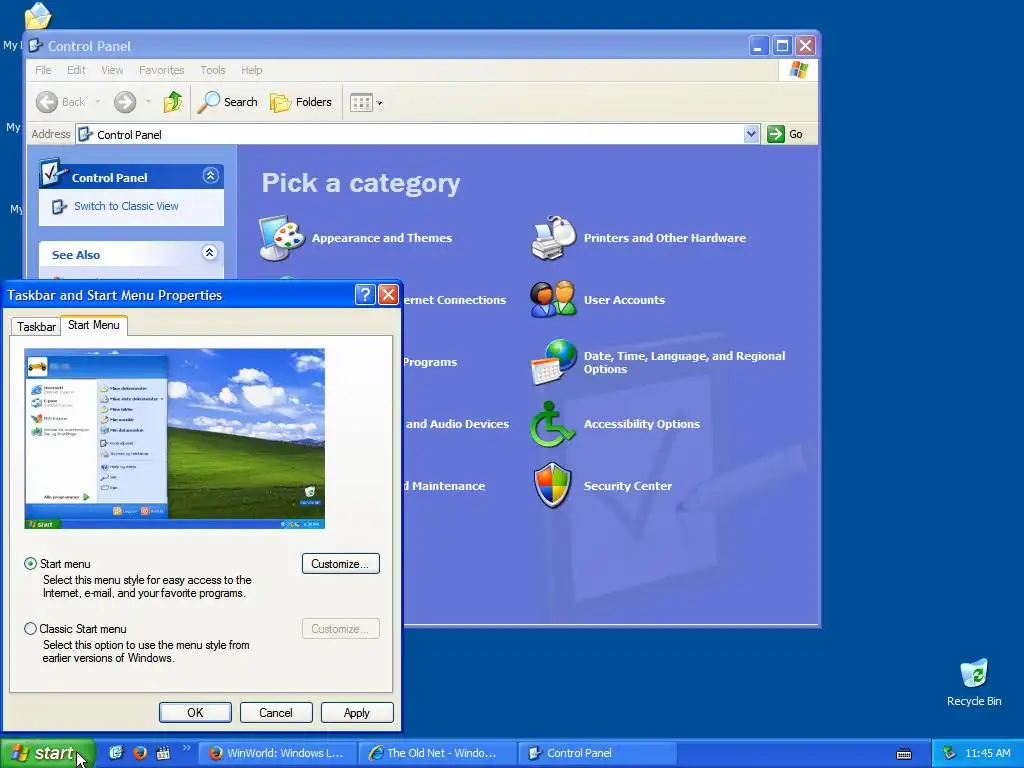Open the Accessibility Options wheelchair icon
Viewport: 1024px width, 768px height.
pos(552,424)
